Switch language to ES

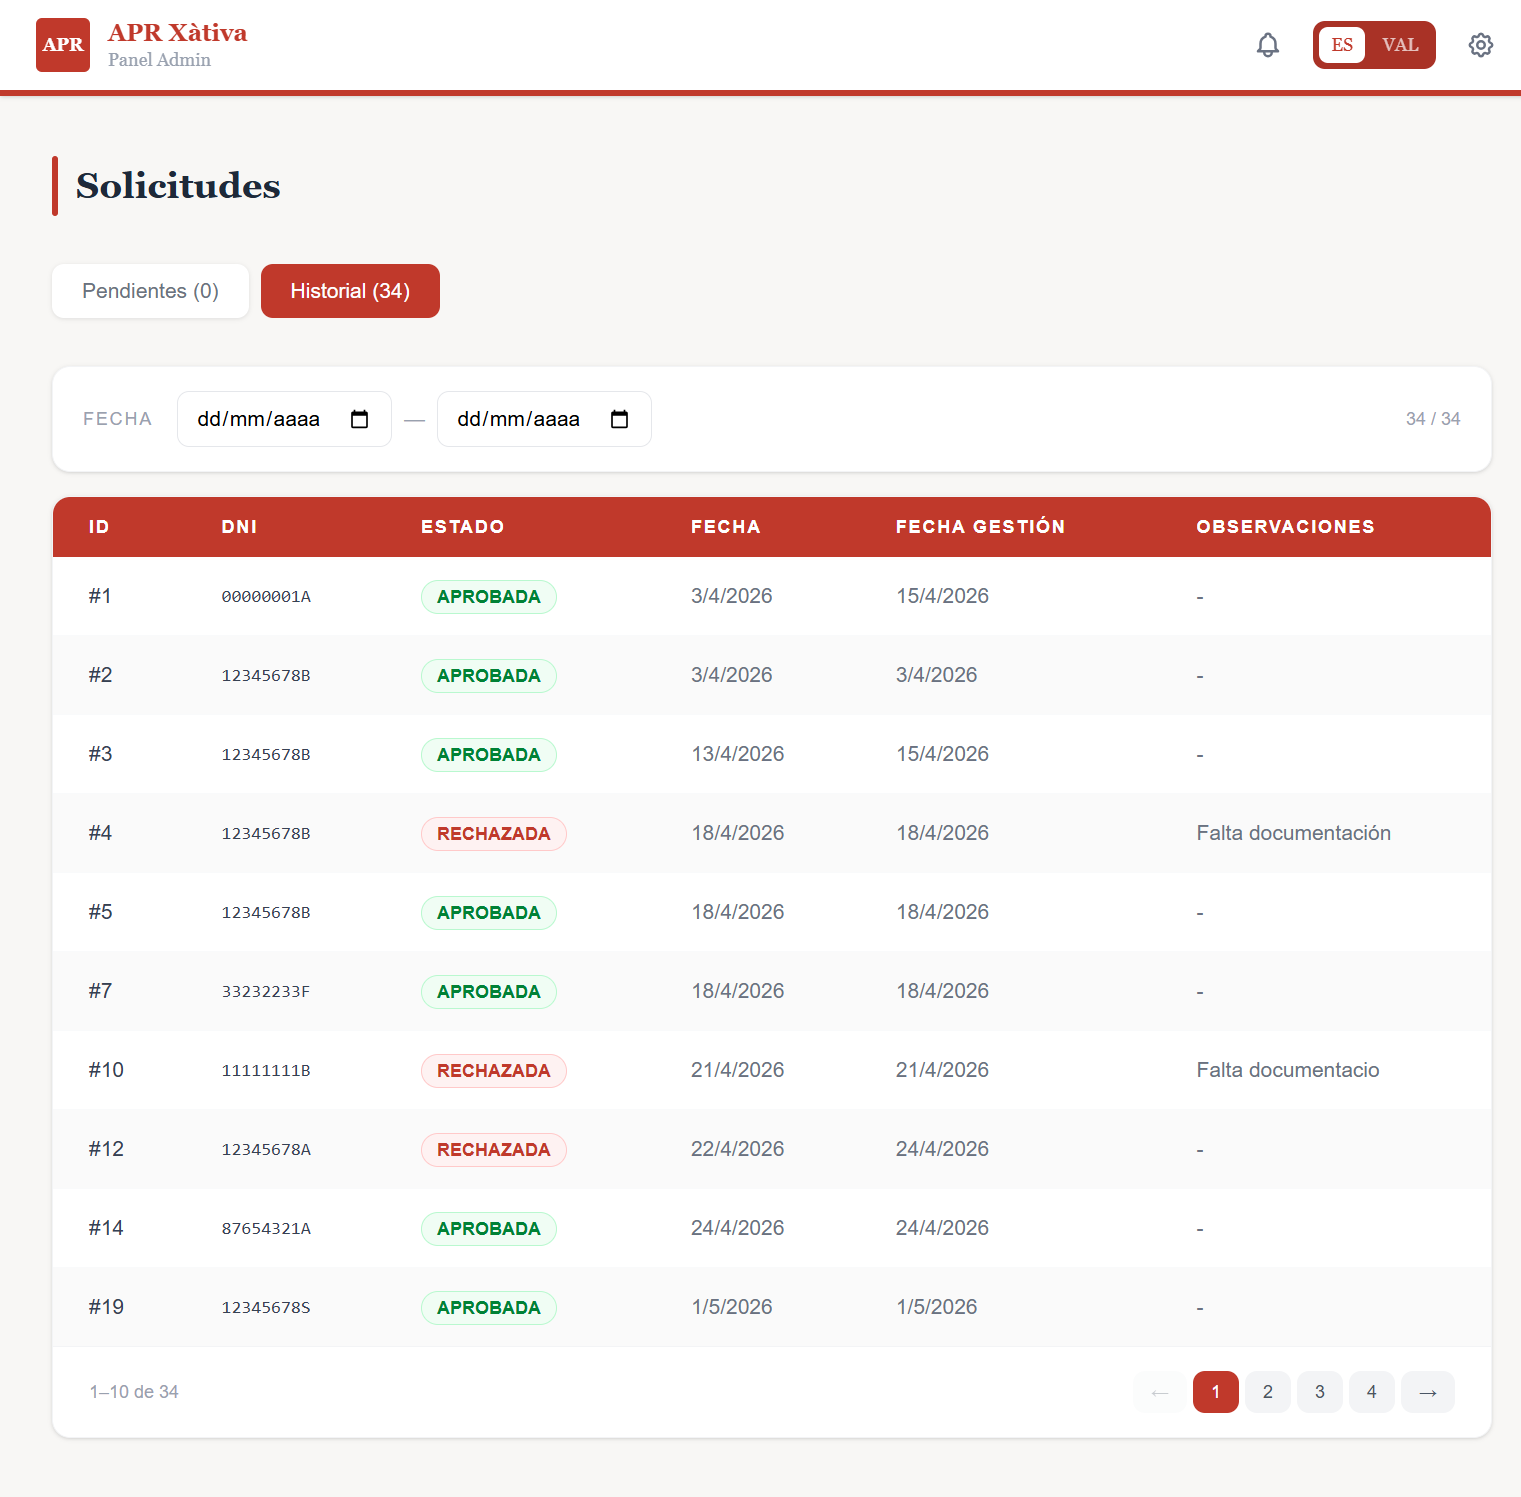1342,45
